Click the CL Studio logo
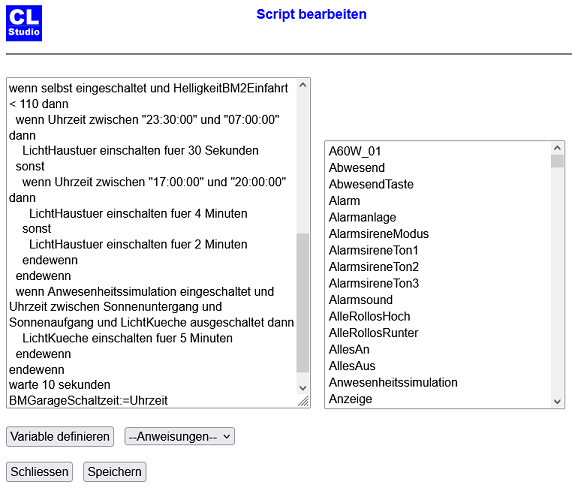 pos(24,23)
